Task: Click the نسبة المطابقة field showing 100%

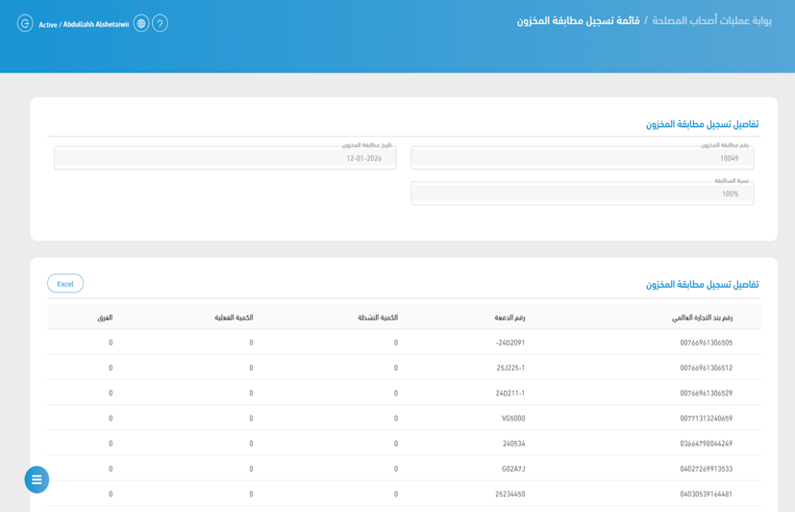Action: coord(582,194)
